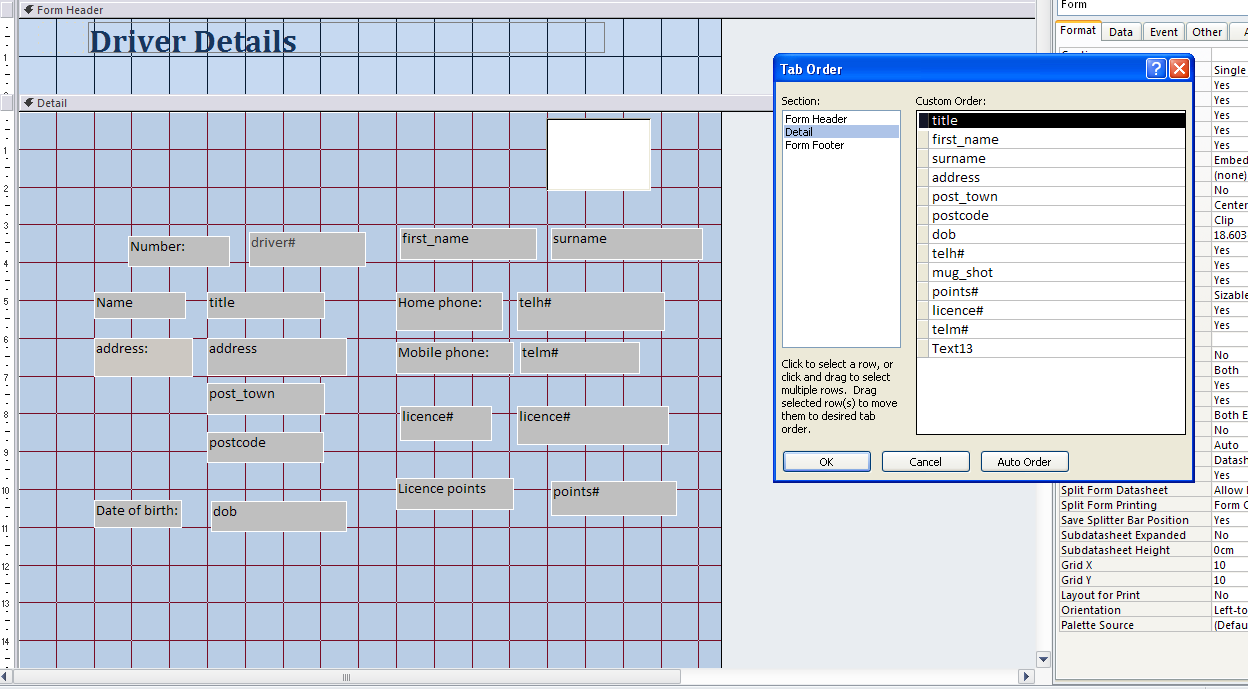Select Detail in Section list
Viewport: 1248px width, 689px height.
[x=840, y=132]
